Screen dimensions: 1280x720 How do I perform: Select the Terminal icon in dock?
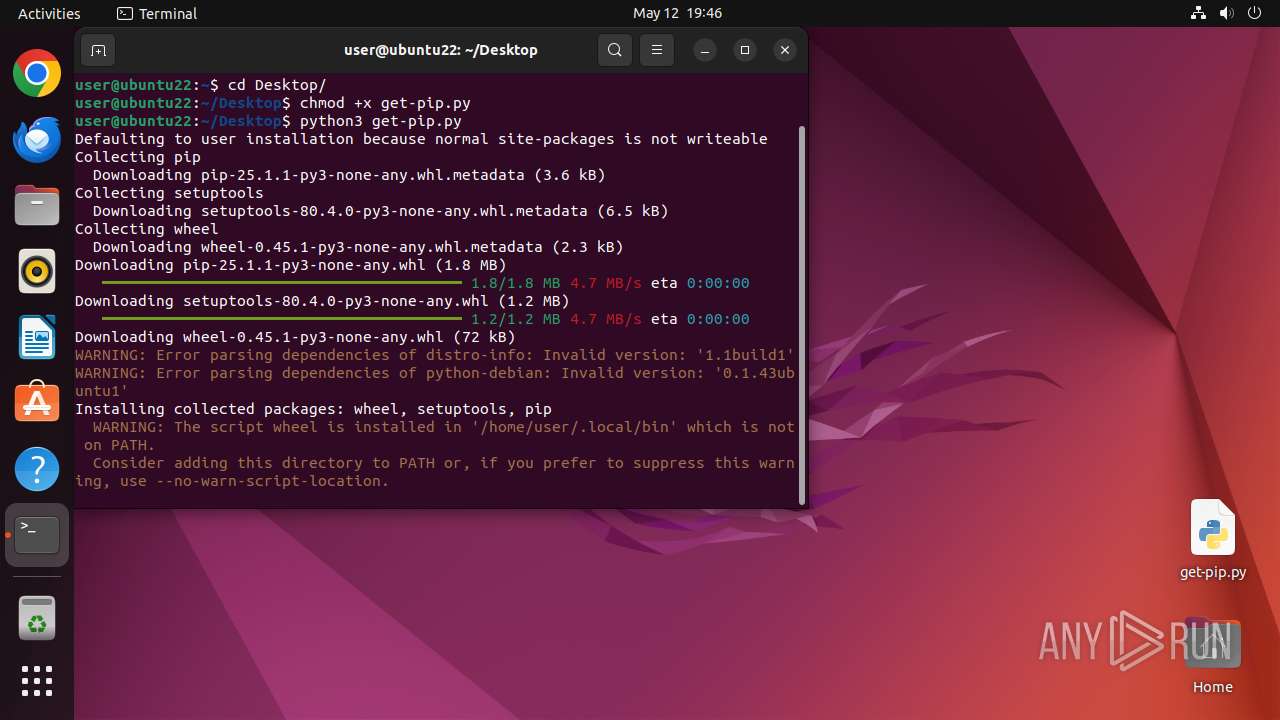[x=37, y=535]
